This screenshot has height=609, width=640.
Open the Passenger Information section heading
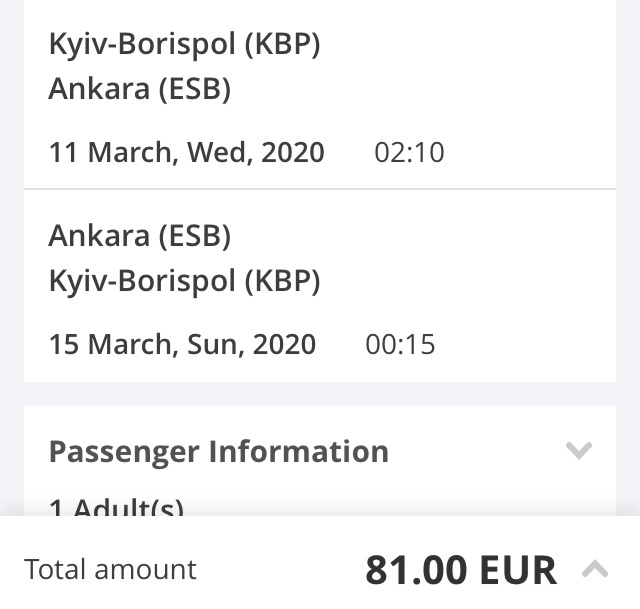218,451
